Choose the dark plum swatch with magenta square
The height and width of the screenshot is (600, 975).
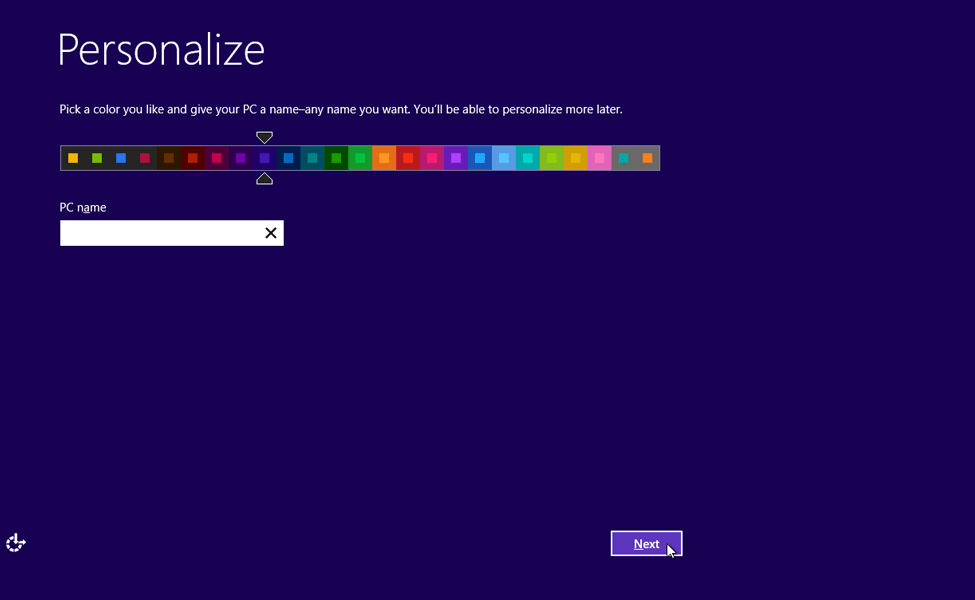(x=216, y=158)
